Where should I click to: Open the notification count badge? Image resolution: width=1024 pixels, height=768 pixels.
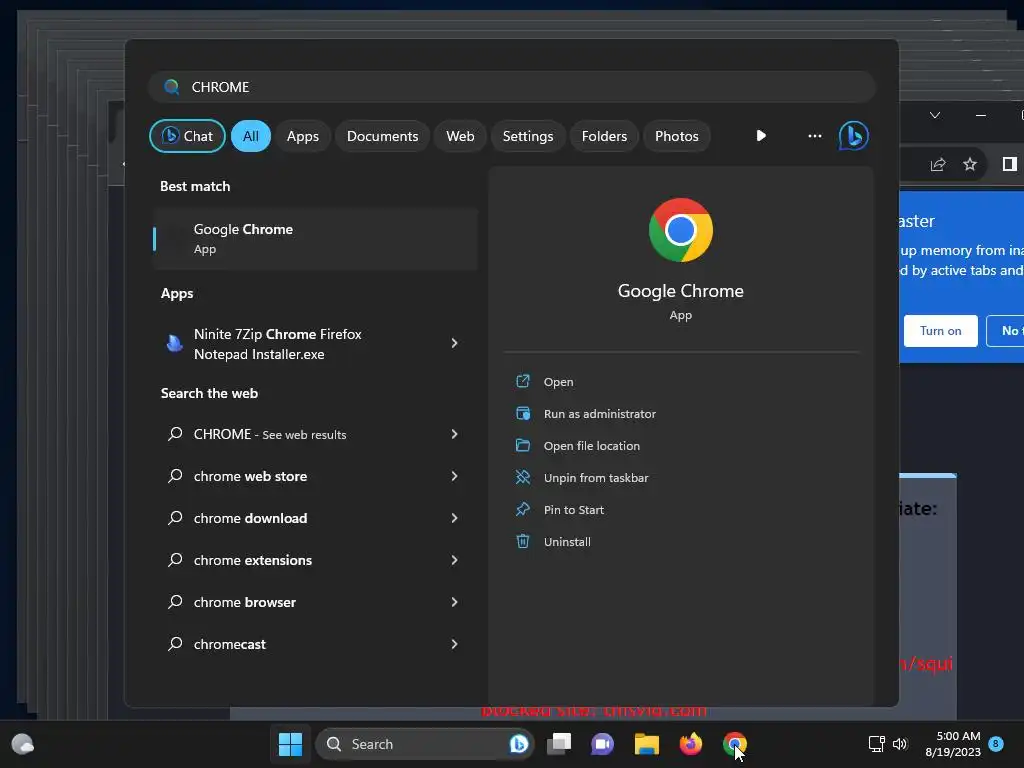point(996,743)
